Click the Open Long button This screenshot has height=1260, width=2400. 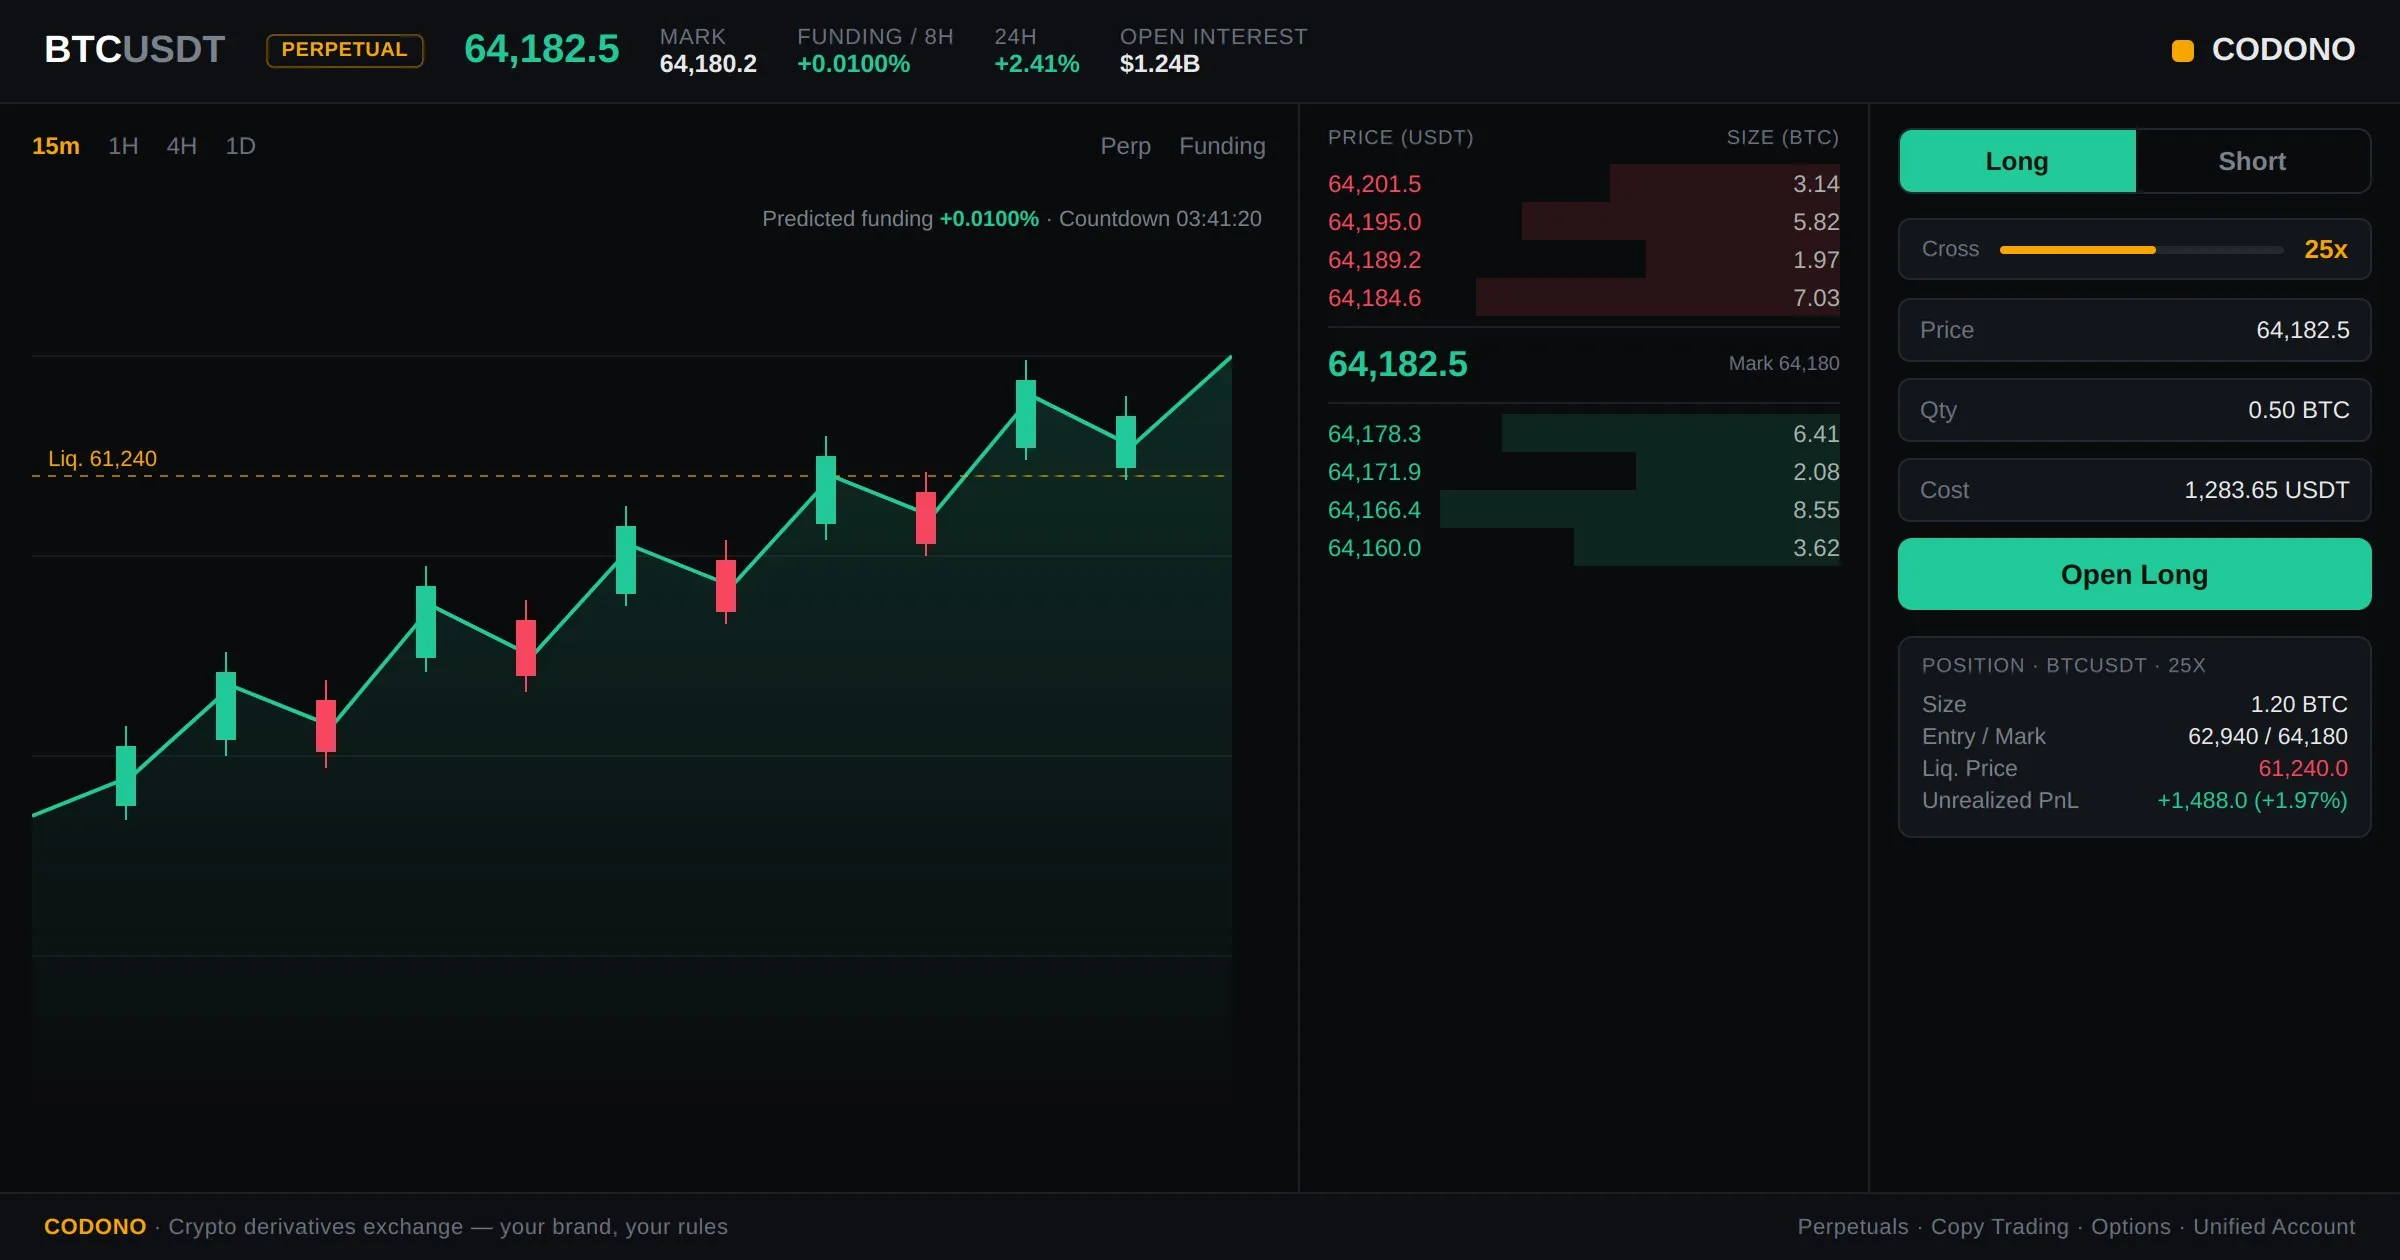point(2134,574)
